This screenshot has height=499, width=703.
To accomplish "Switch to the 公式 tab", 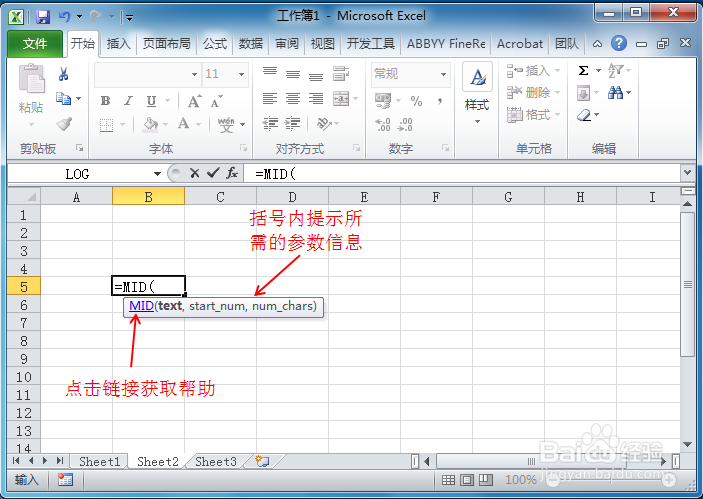I will [215, 44].
